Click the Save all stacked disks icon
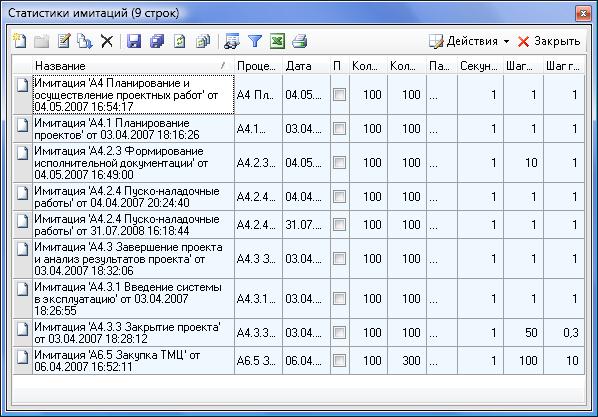Screen dimensions: 598x417 (157, 41)
